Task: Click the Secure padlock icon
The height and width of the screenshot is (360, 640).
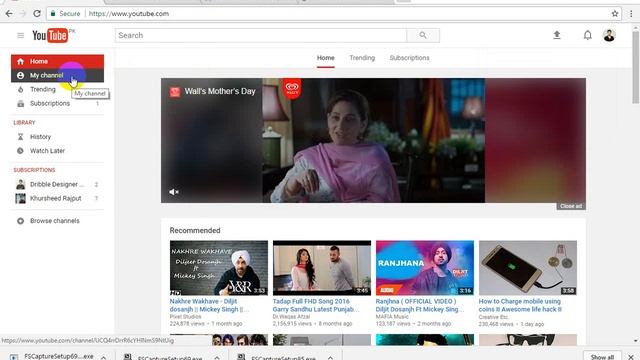Action: coord(53,13)
